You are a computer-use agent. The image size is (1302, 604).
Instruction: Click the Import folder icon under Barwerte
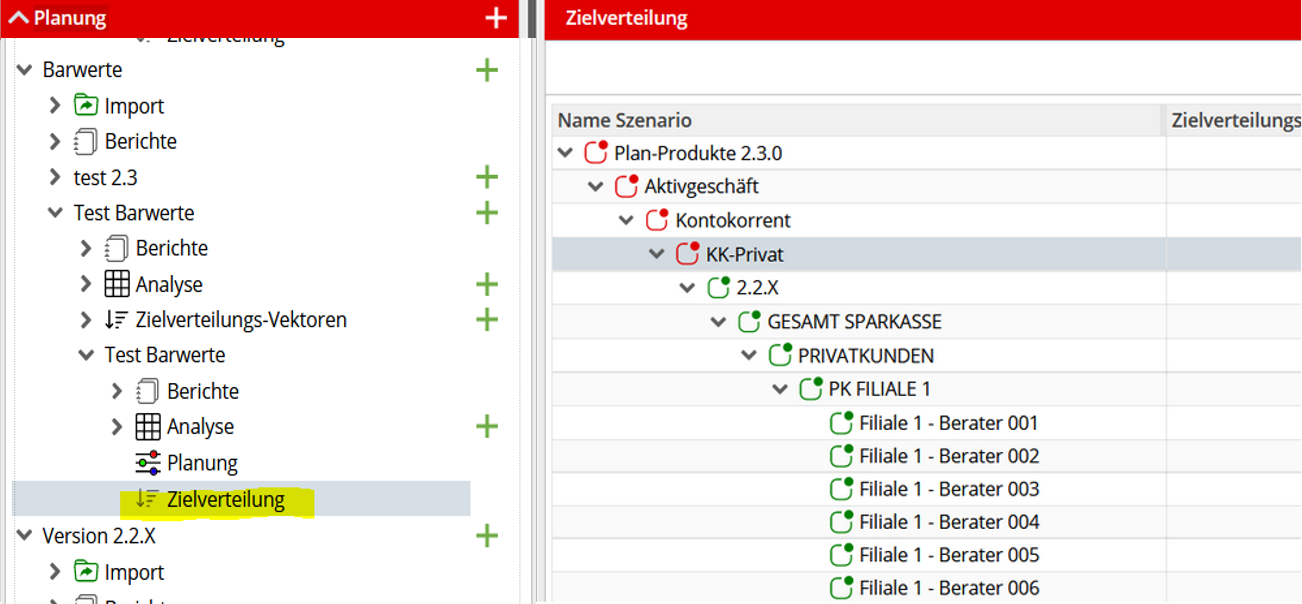(86, 106)
